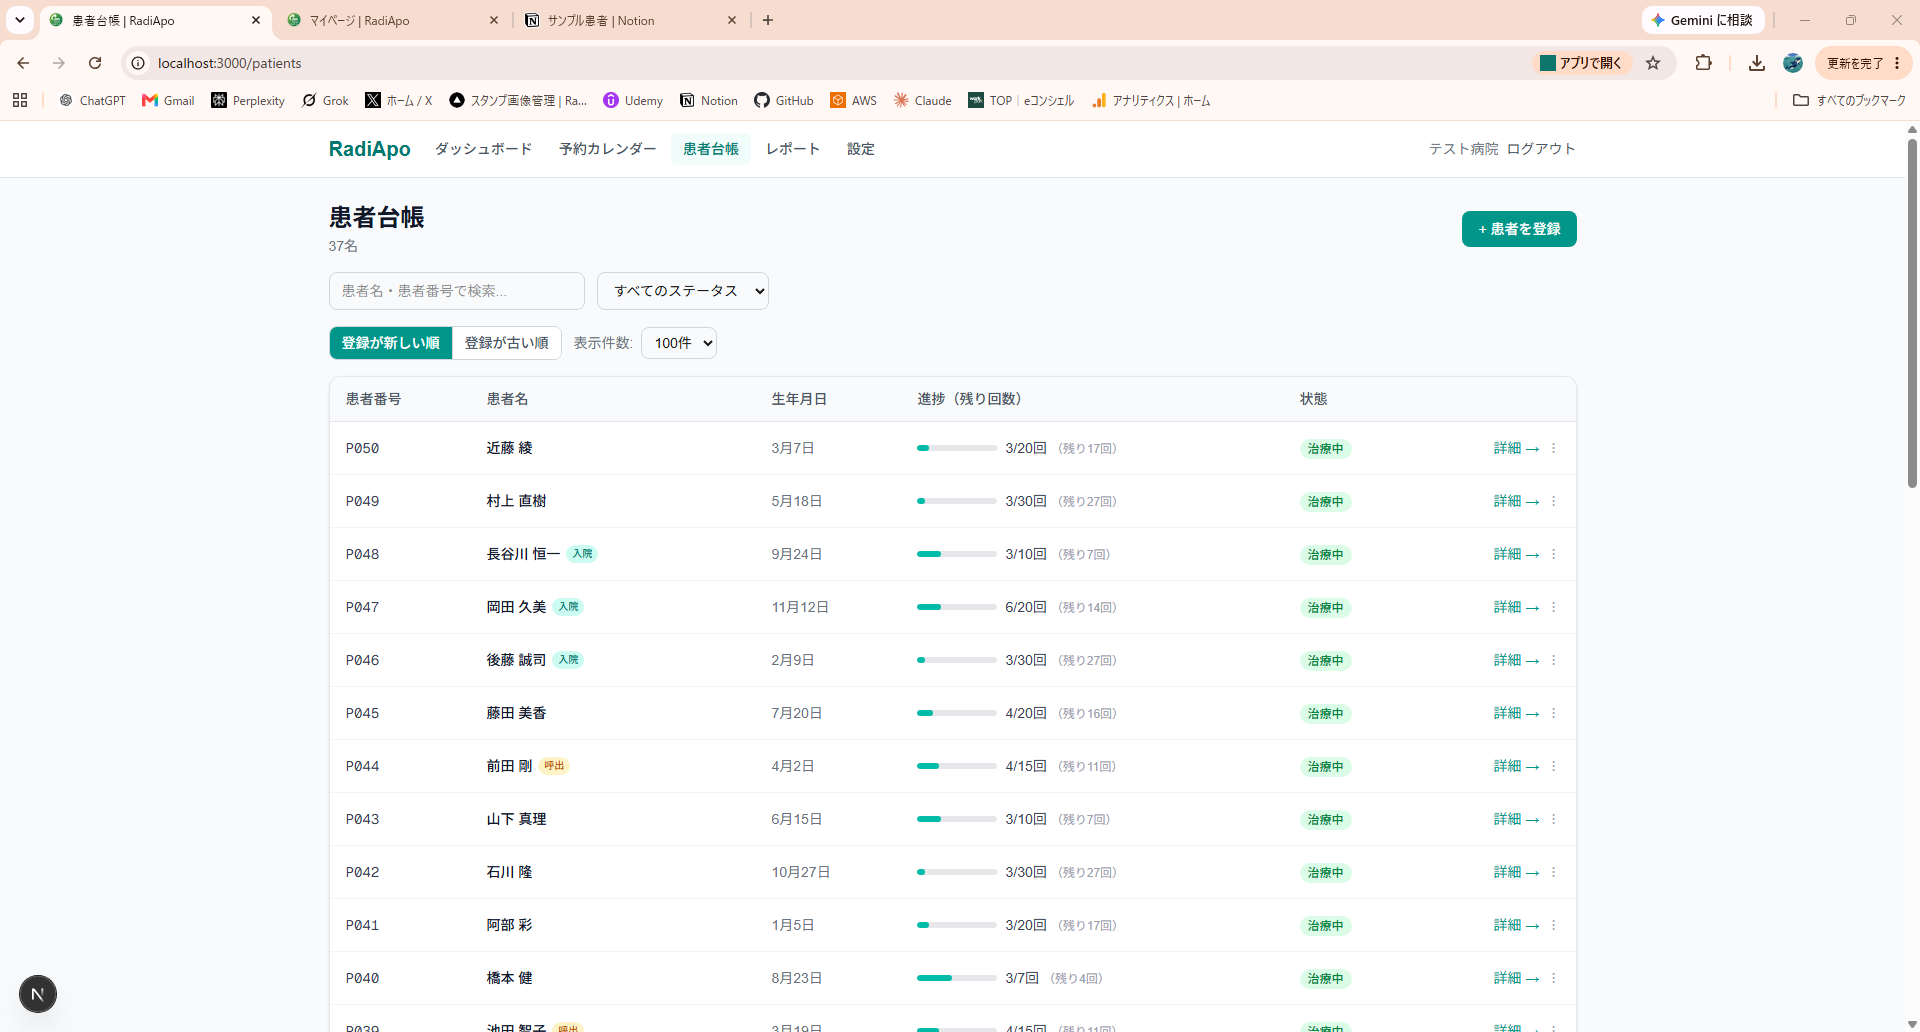Open GitHub bookmark
Viewport: 1920px width, 1032px height.
pyautogui.click(x=784, y=100)
